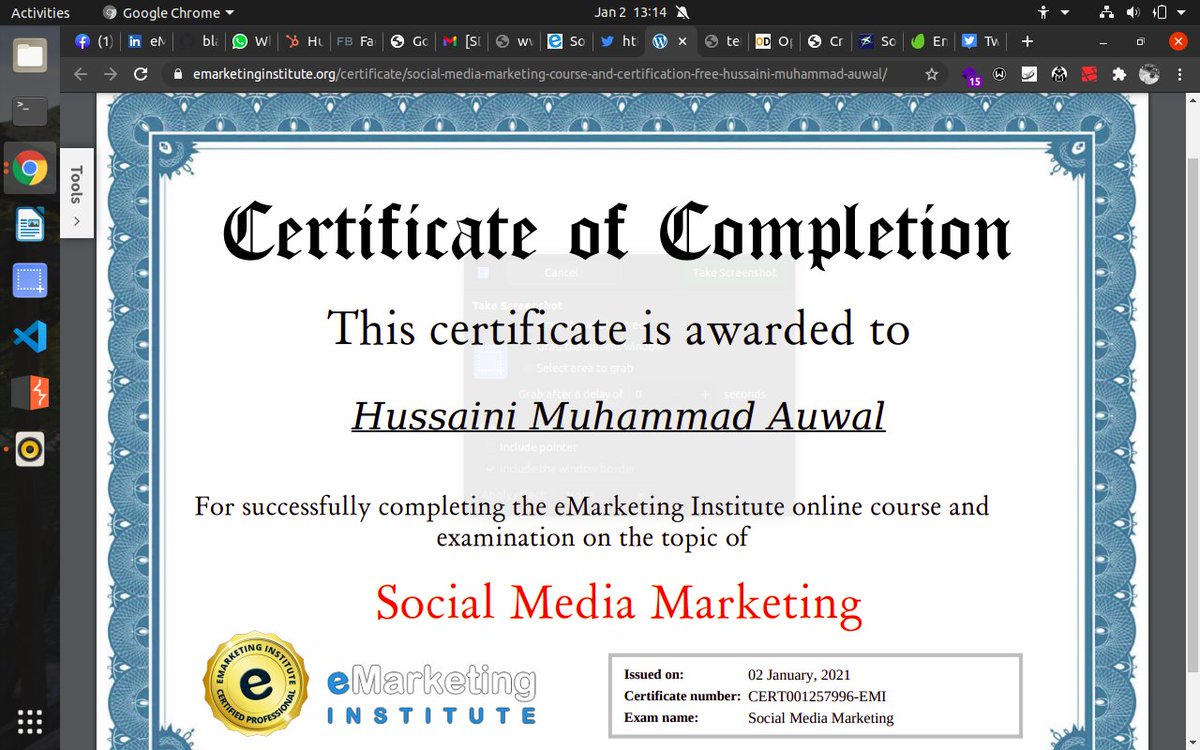Click the name Hussaini Muhammad Auwal
The width and height of the screenshot is (1200, 750).
click(618, 415)
